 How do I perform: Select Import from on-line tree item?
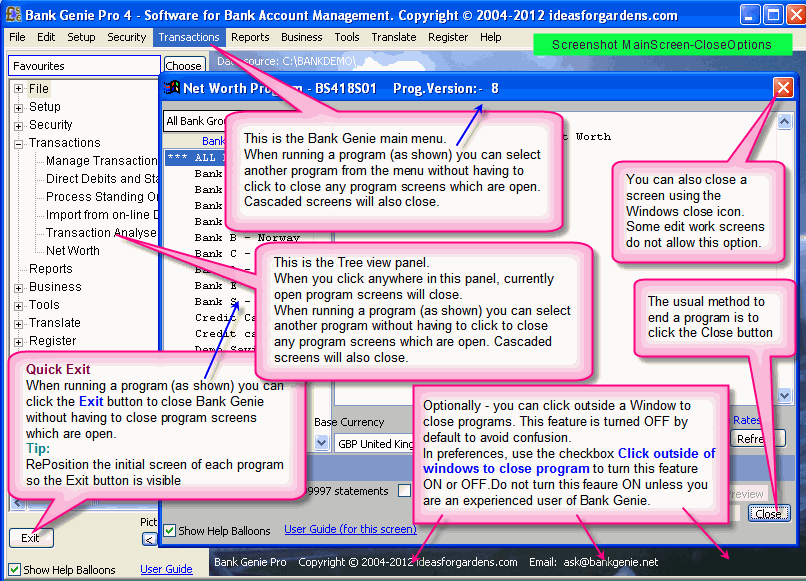(x=102, y=215)
